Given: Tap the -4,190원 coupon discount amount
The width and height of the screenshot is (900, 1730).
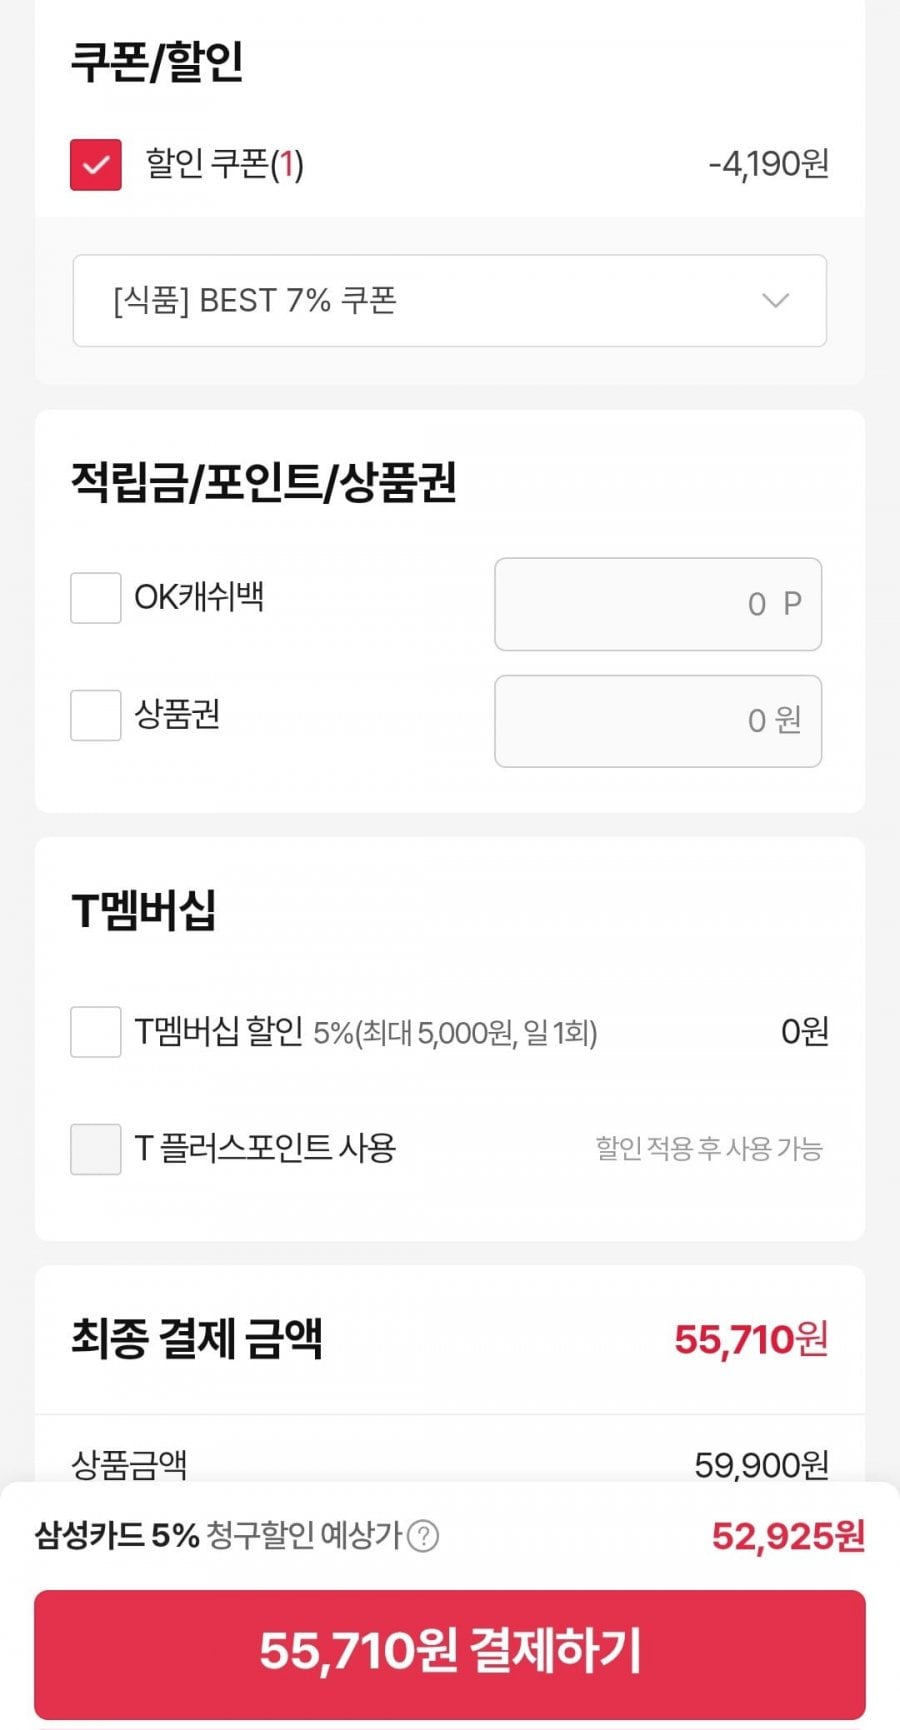Looking at the screenshot, I should pos(768,164).
